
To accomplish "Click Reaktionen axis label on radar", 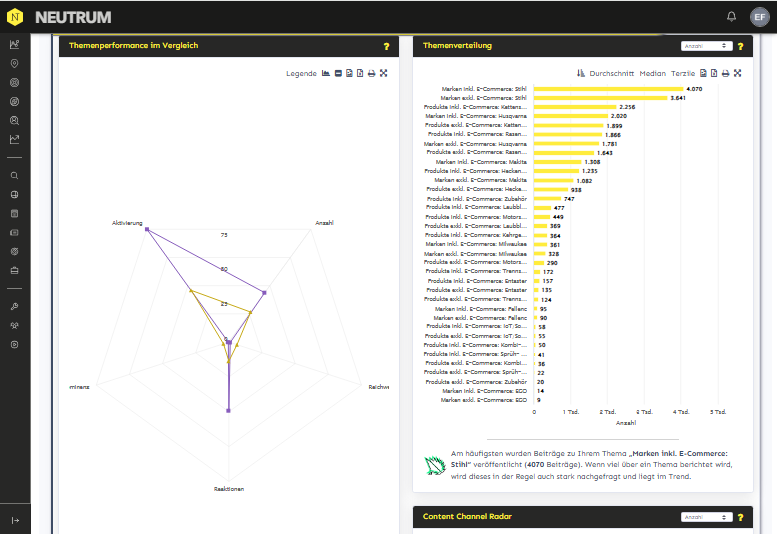I will [229, 489].
